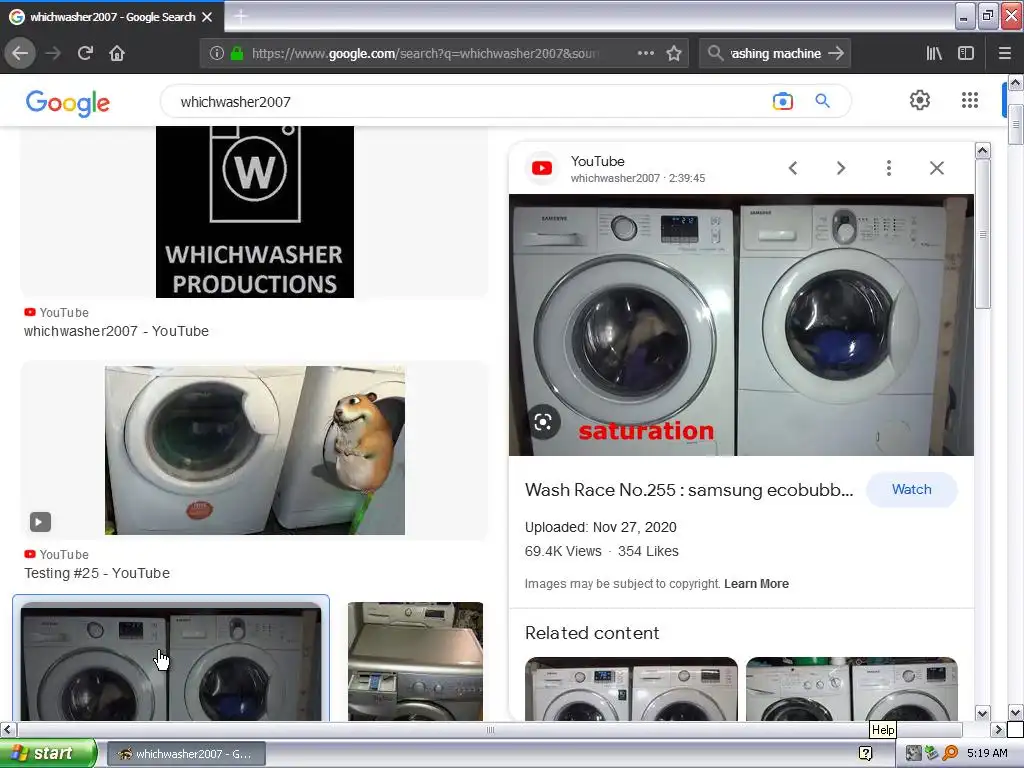Click preview panel scrollbar down arrow
This screenshot has width=1024, height=768.
pos(982,712)
